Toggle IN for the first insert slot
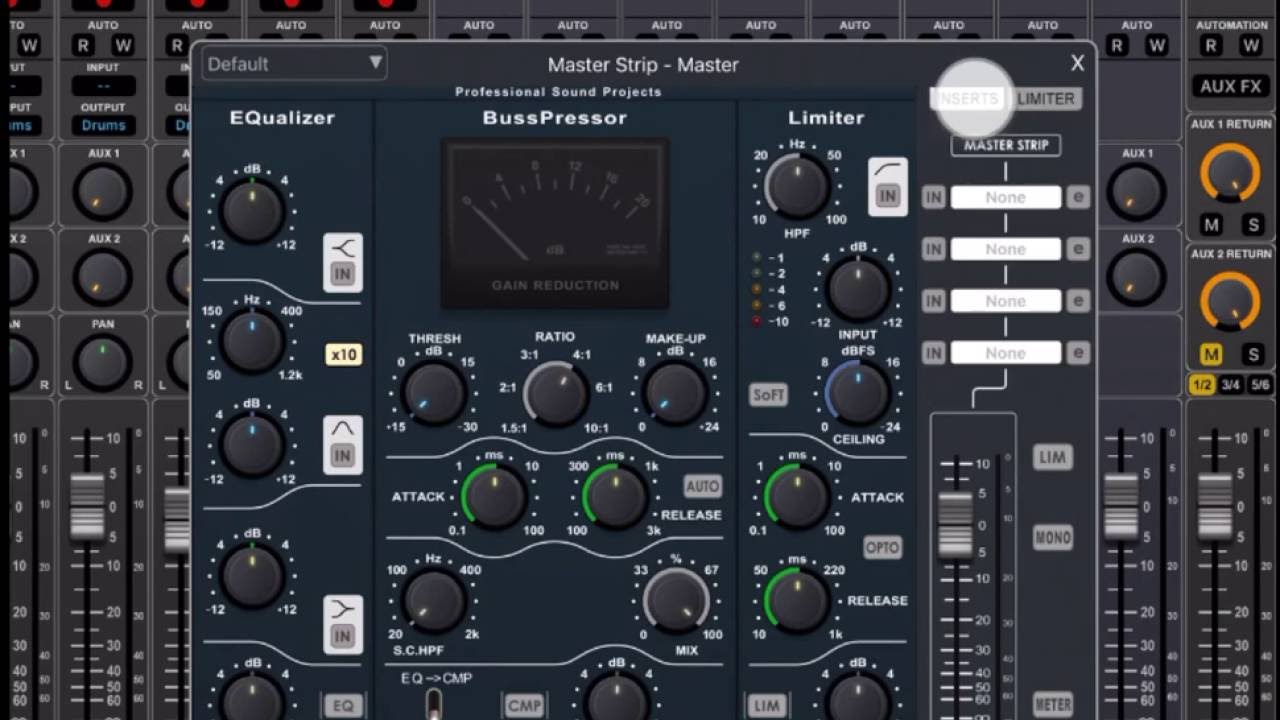This screenshot has width=1280, height=720. coord(933,197)
